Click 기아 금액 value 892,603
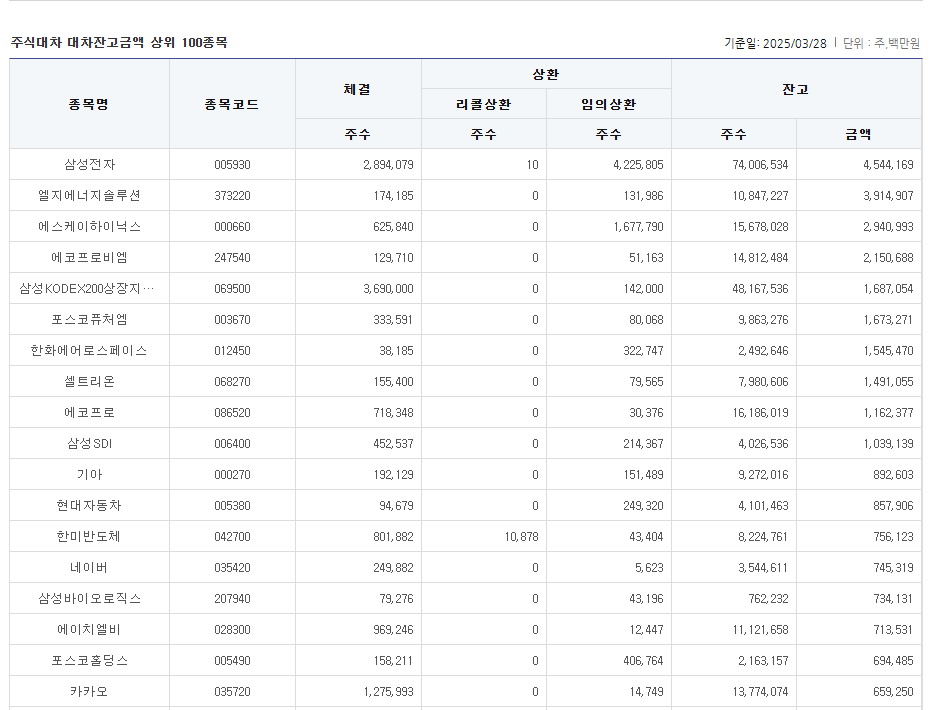935x710 pixels. point(893,475)
